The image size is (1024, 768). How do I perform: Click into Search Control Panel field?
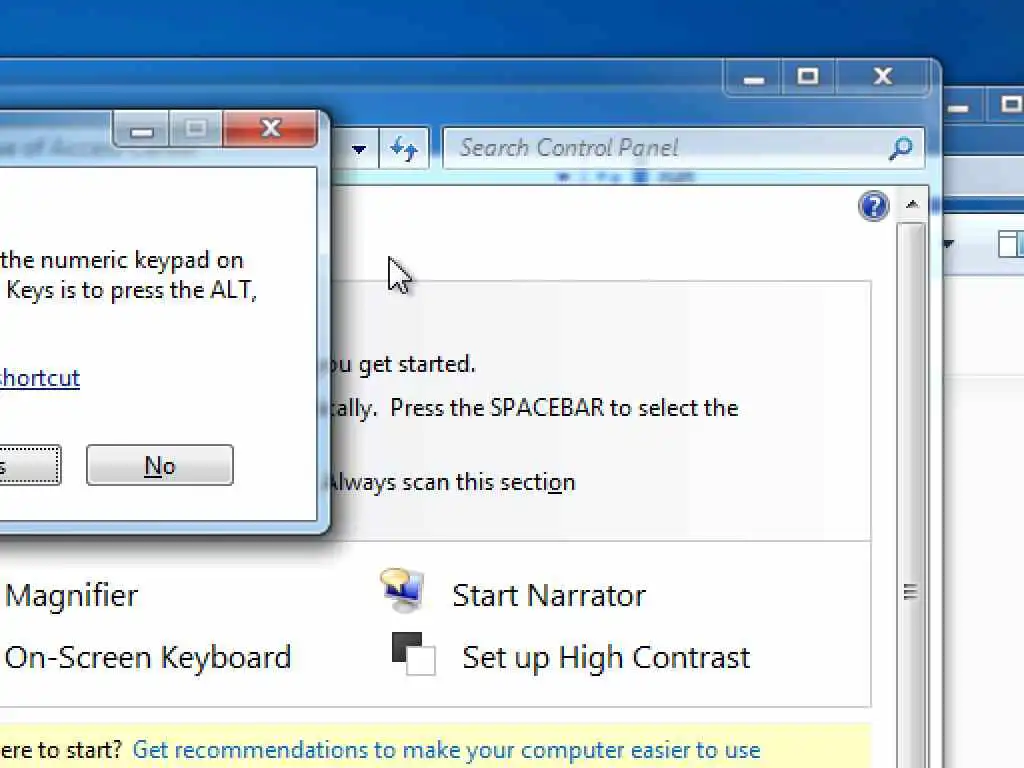coord(683,148)
